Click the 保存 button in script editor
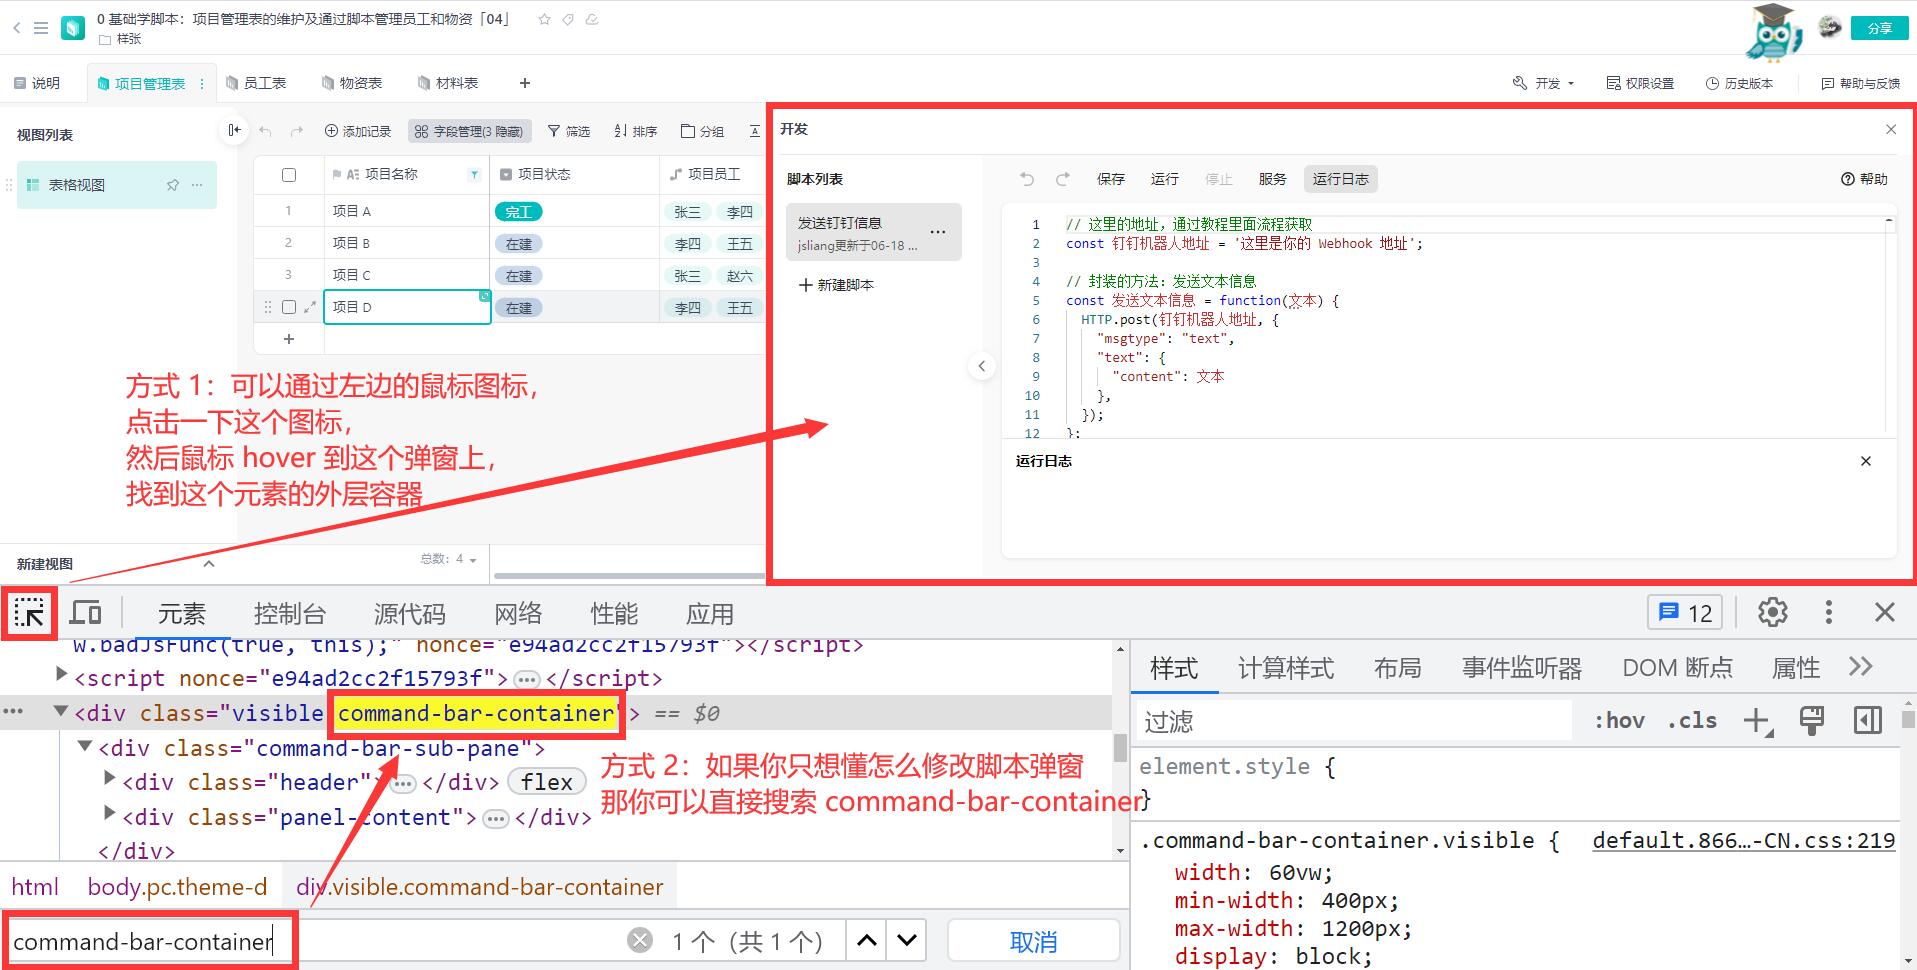This screenshot has height=970, width=1917. tap(1111, 179)
